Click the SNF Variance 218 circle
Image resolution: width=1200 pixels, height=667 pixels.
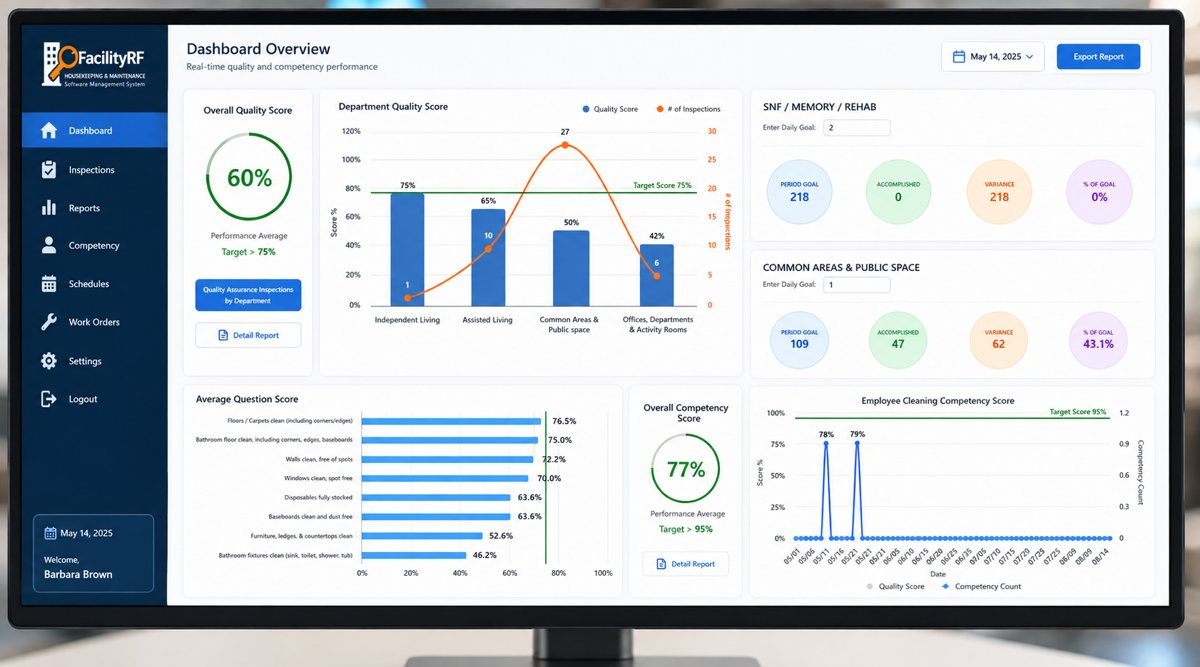pos(999,190)
